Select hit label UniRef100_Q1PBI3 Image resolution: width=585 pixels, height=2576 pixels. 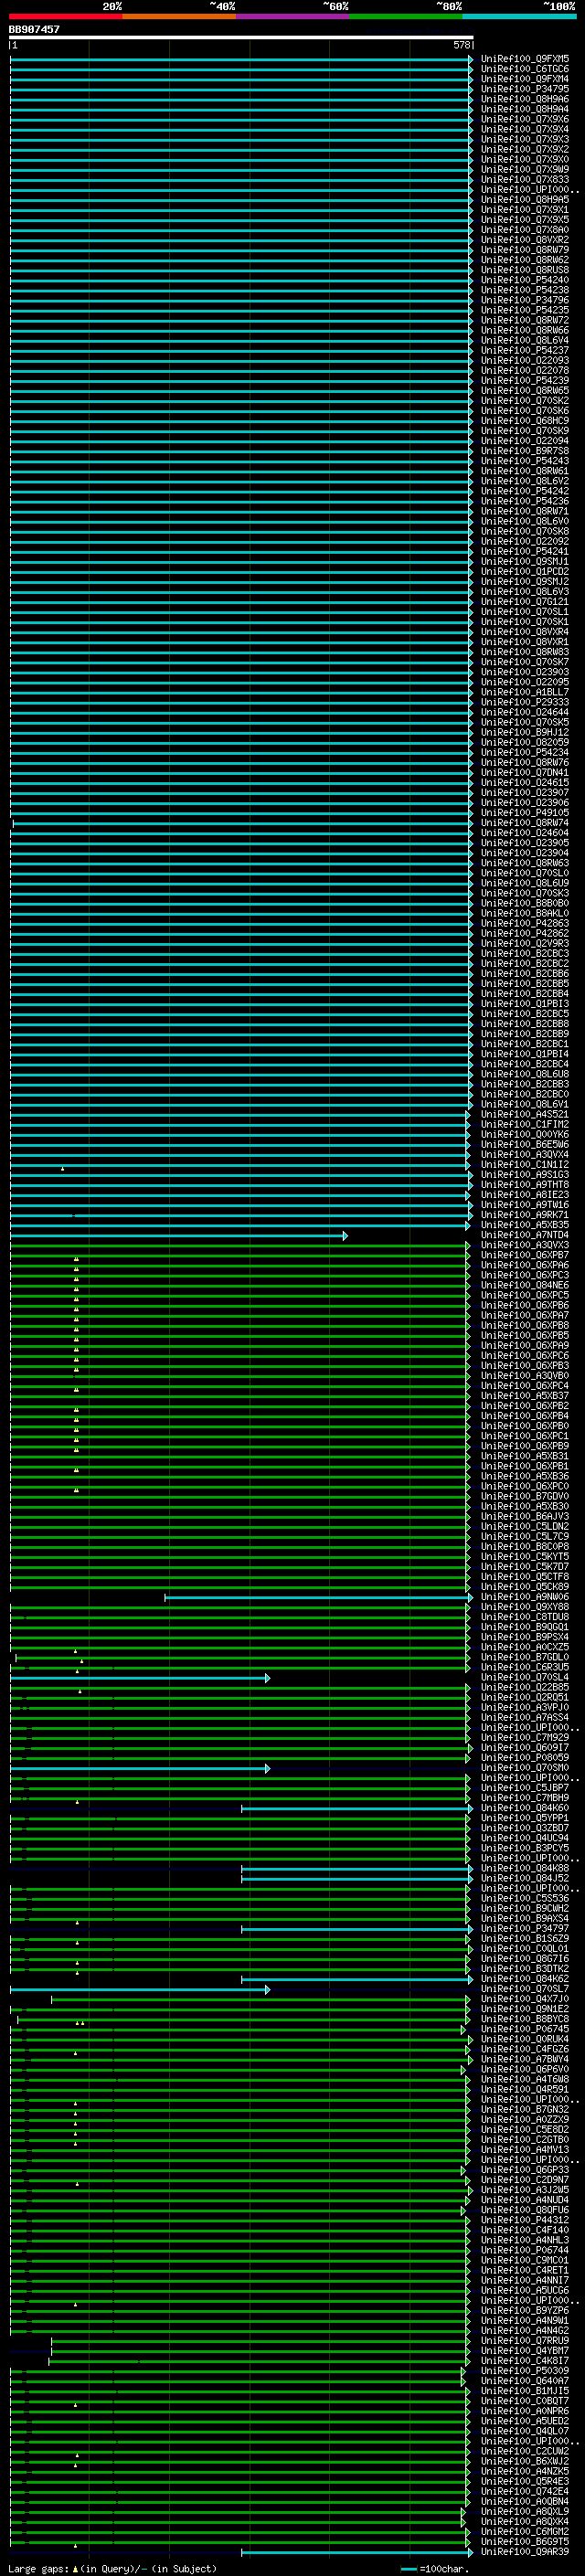click(525, 1004)
